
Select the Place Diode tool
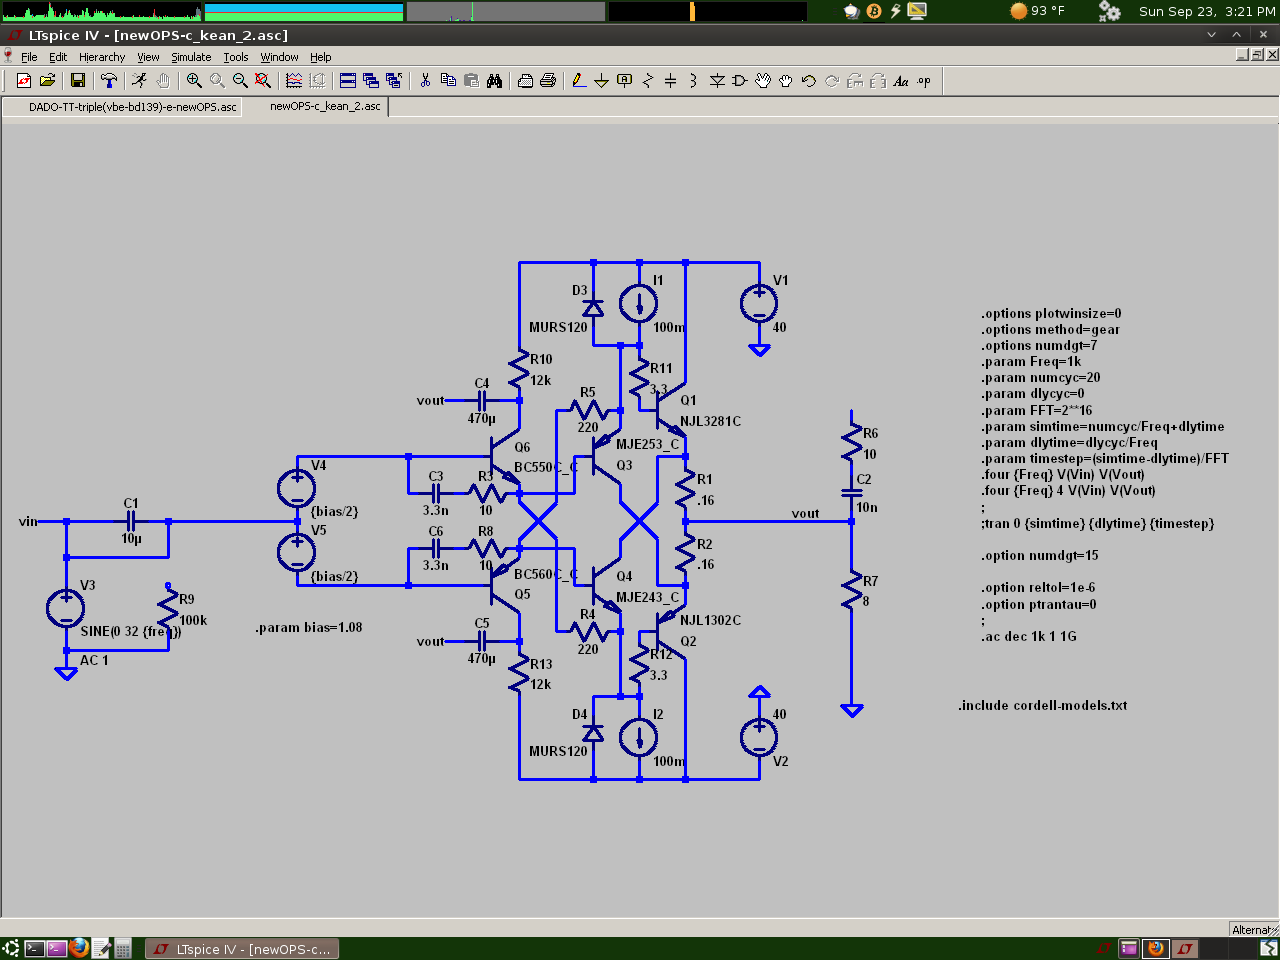point(717,81)
